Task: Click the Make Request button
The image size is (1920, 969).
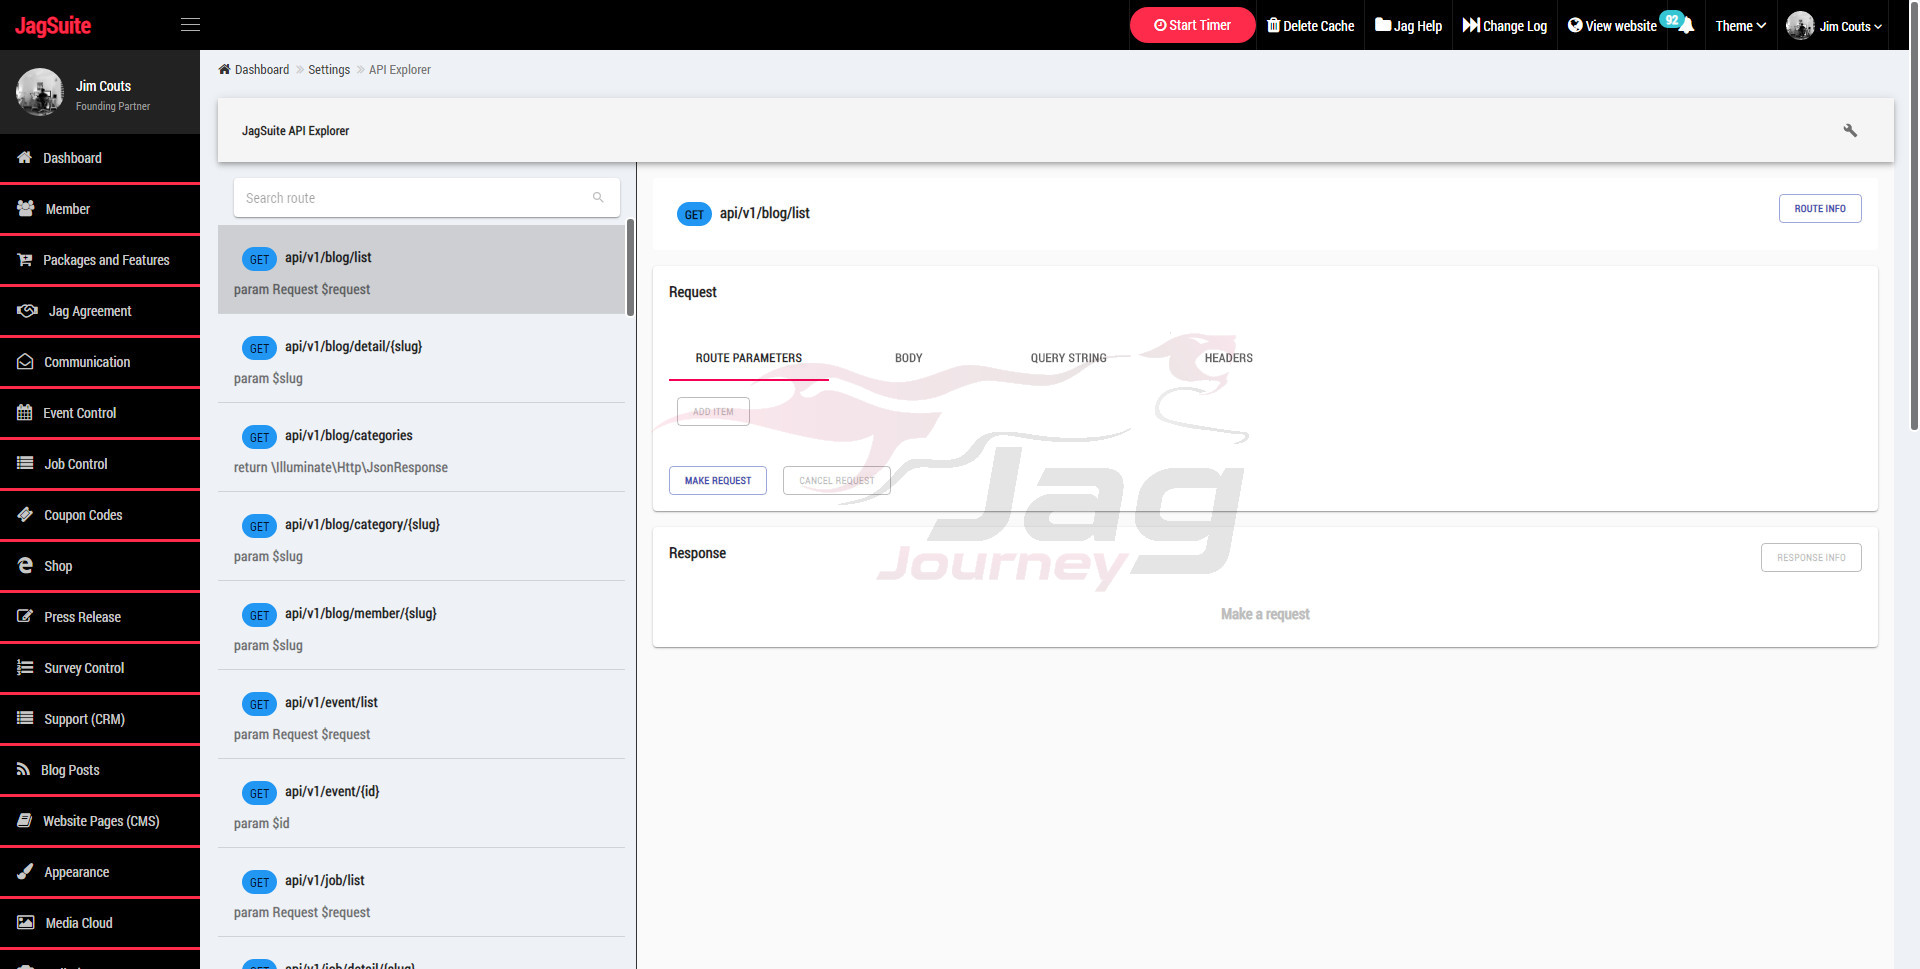Action: click(718, 480)
